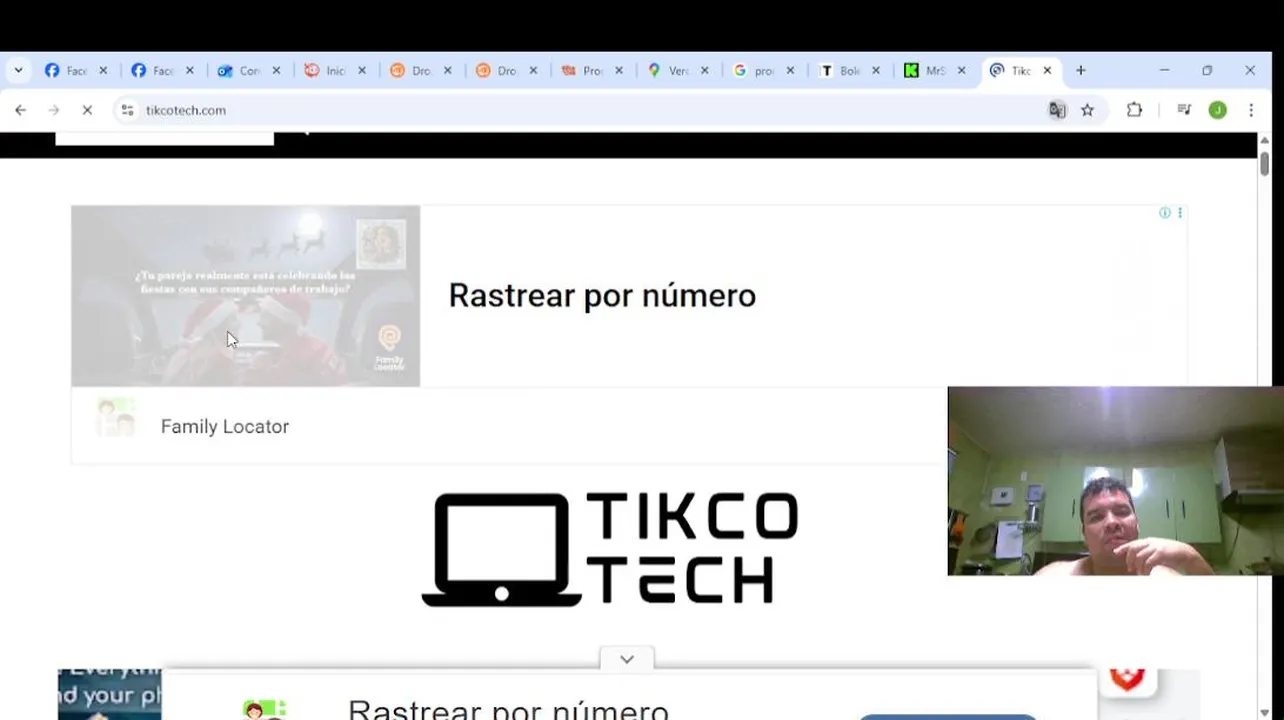Close the 'MrS' tab

[961, 71]
